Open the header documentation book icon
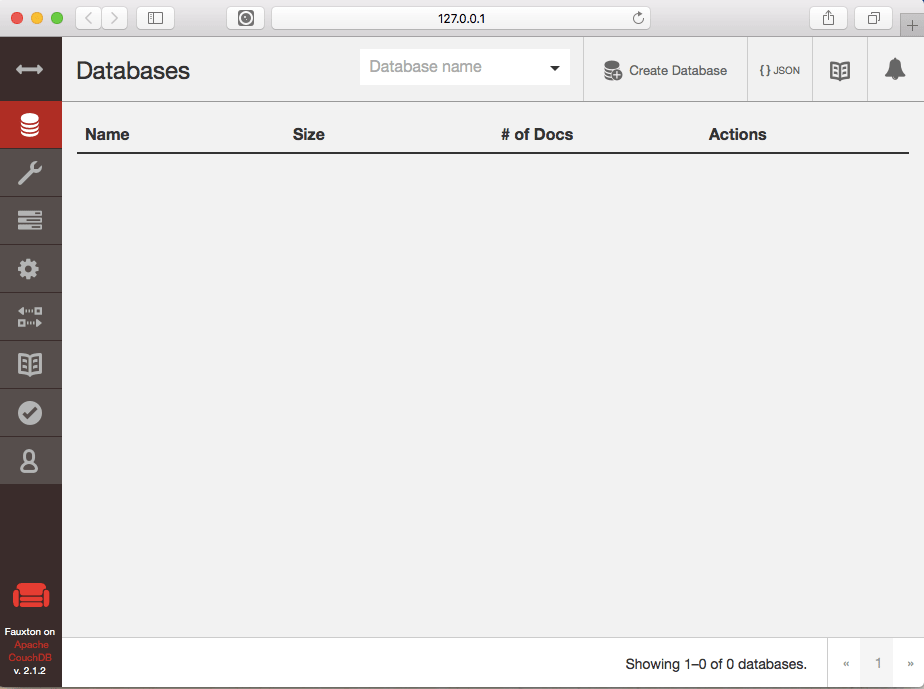This screenshot has width=924, height=689. click(840, 70)
